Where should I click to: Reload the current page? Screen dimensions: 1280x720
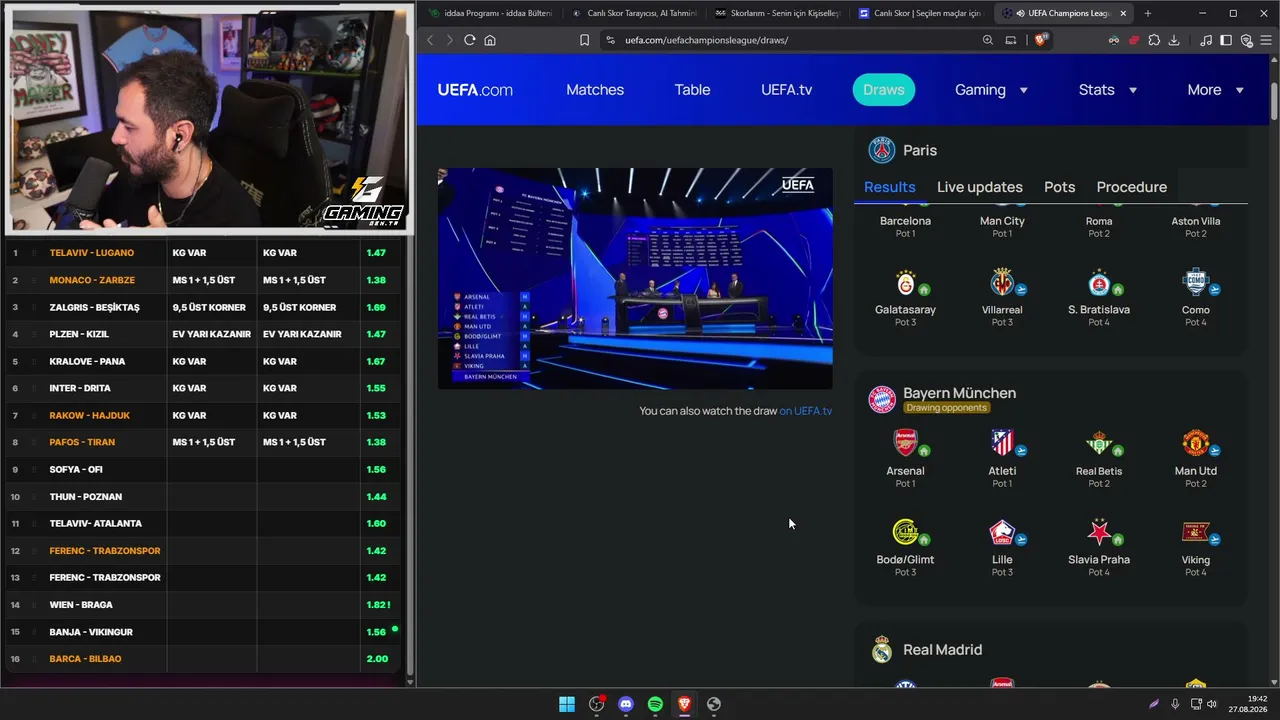point(470,40)
